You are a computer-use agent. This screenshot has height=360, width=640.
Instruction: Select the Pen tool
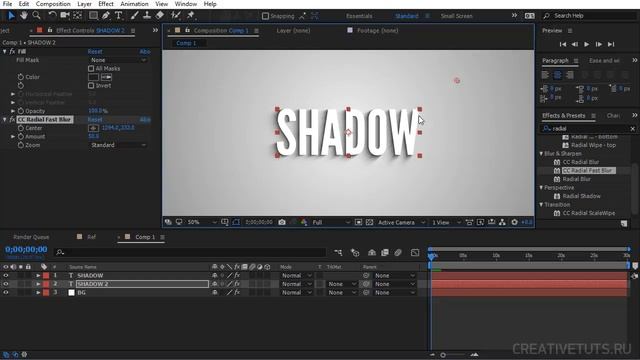[106, 16]
